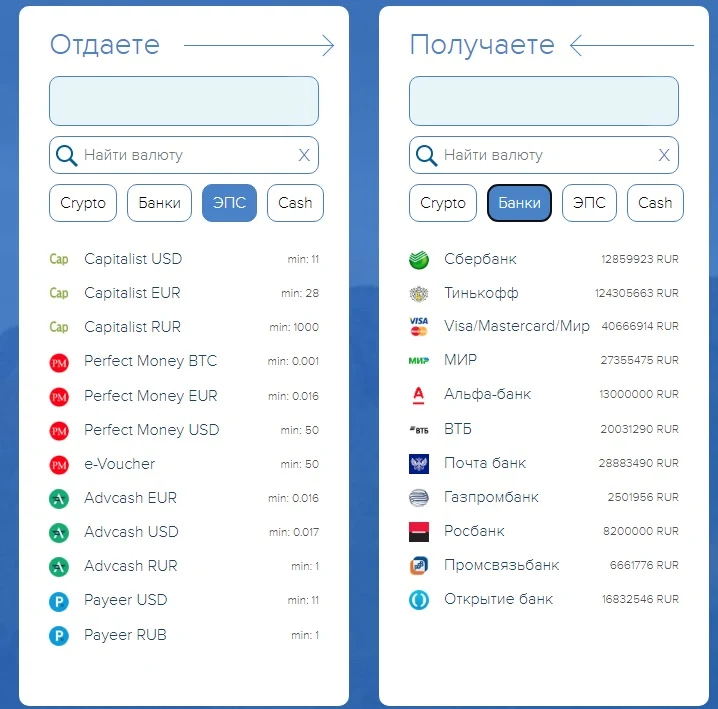Select Cash filter under Получаете
Viewport: 718px width, 709px height.
pyautogui.click(x=655, y=203)
